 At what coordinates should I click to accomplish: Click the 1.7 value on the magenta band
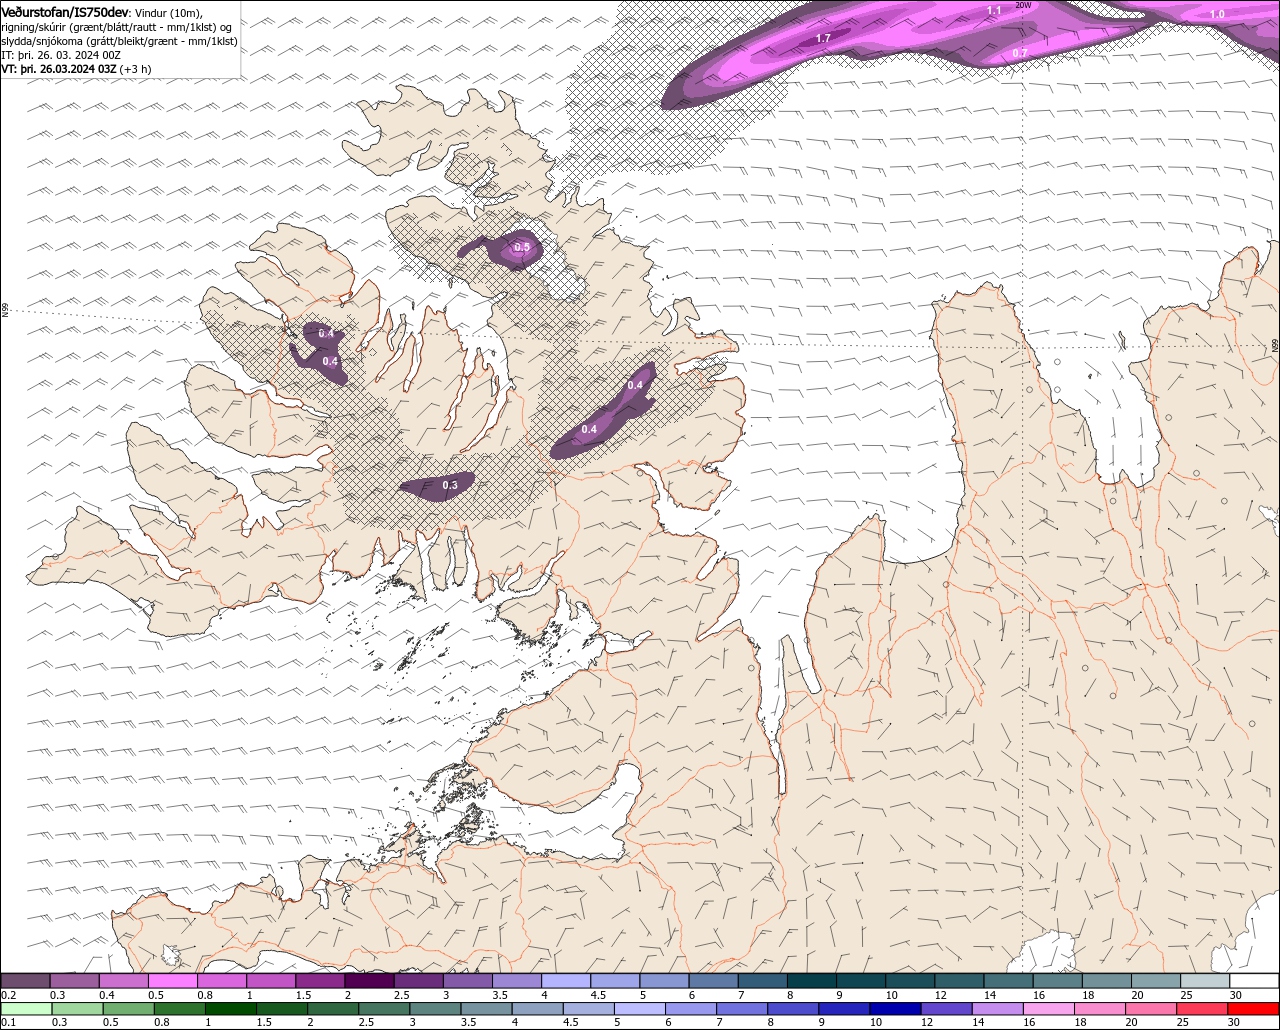(823, 38)
